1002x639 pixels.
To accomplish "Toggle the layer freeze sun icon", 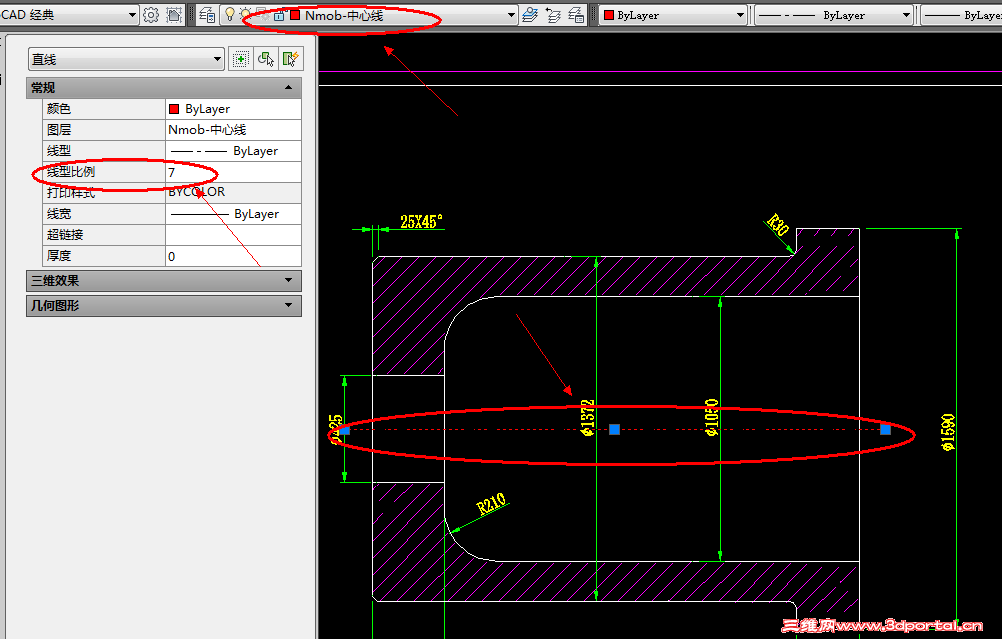I will (x=245, y=15).
